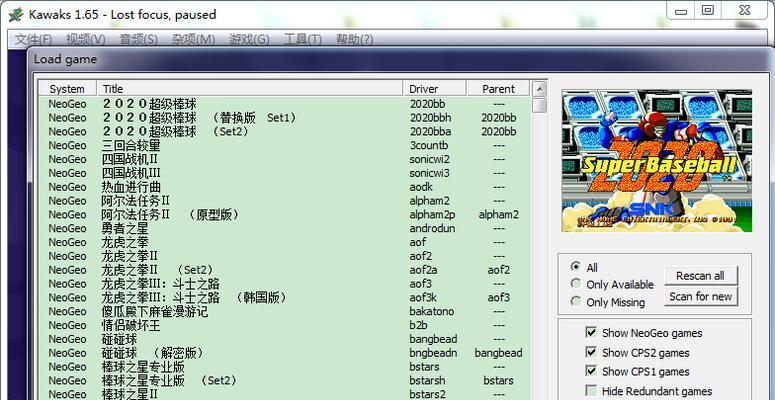Screen dimensions: 775x400
Task: Sort list by System column header
Action: pos(67,89)
